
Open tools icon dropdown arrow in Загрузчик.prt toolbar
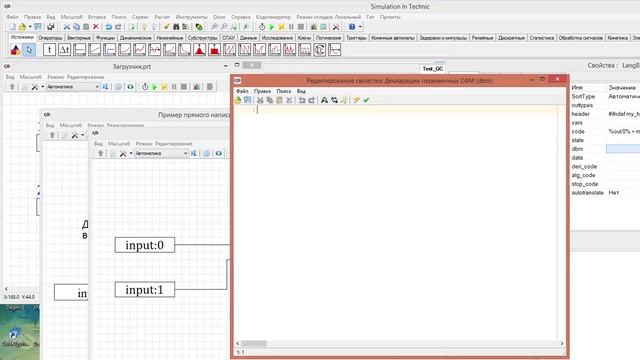point(42,87)
